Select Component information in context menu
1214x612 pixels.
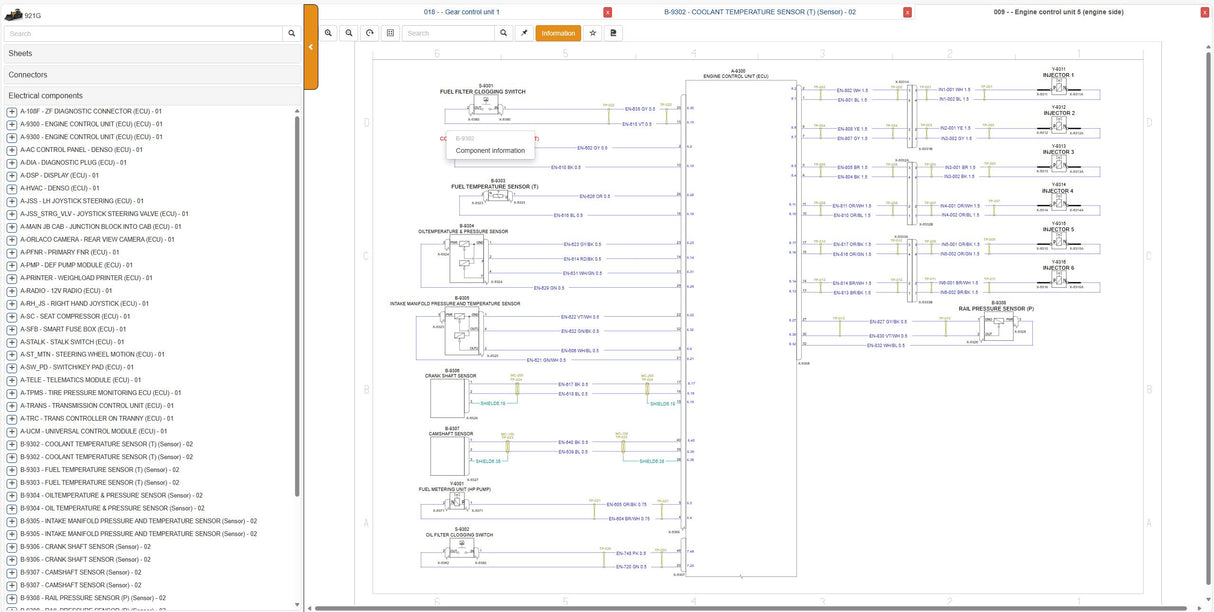(x=490, y=151)
